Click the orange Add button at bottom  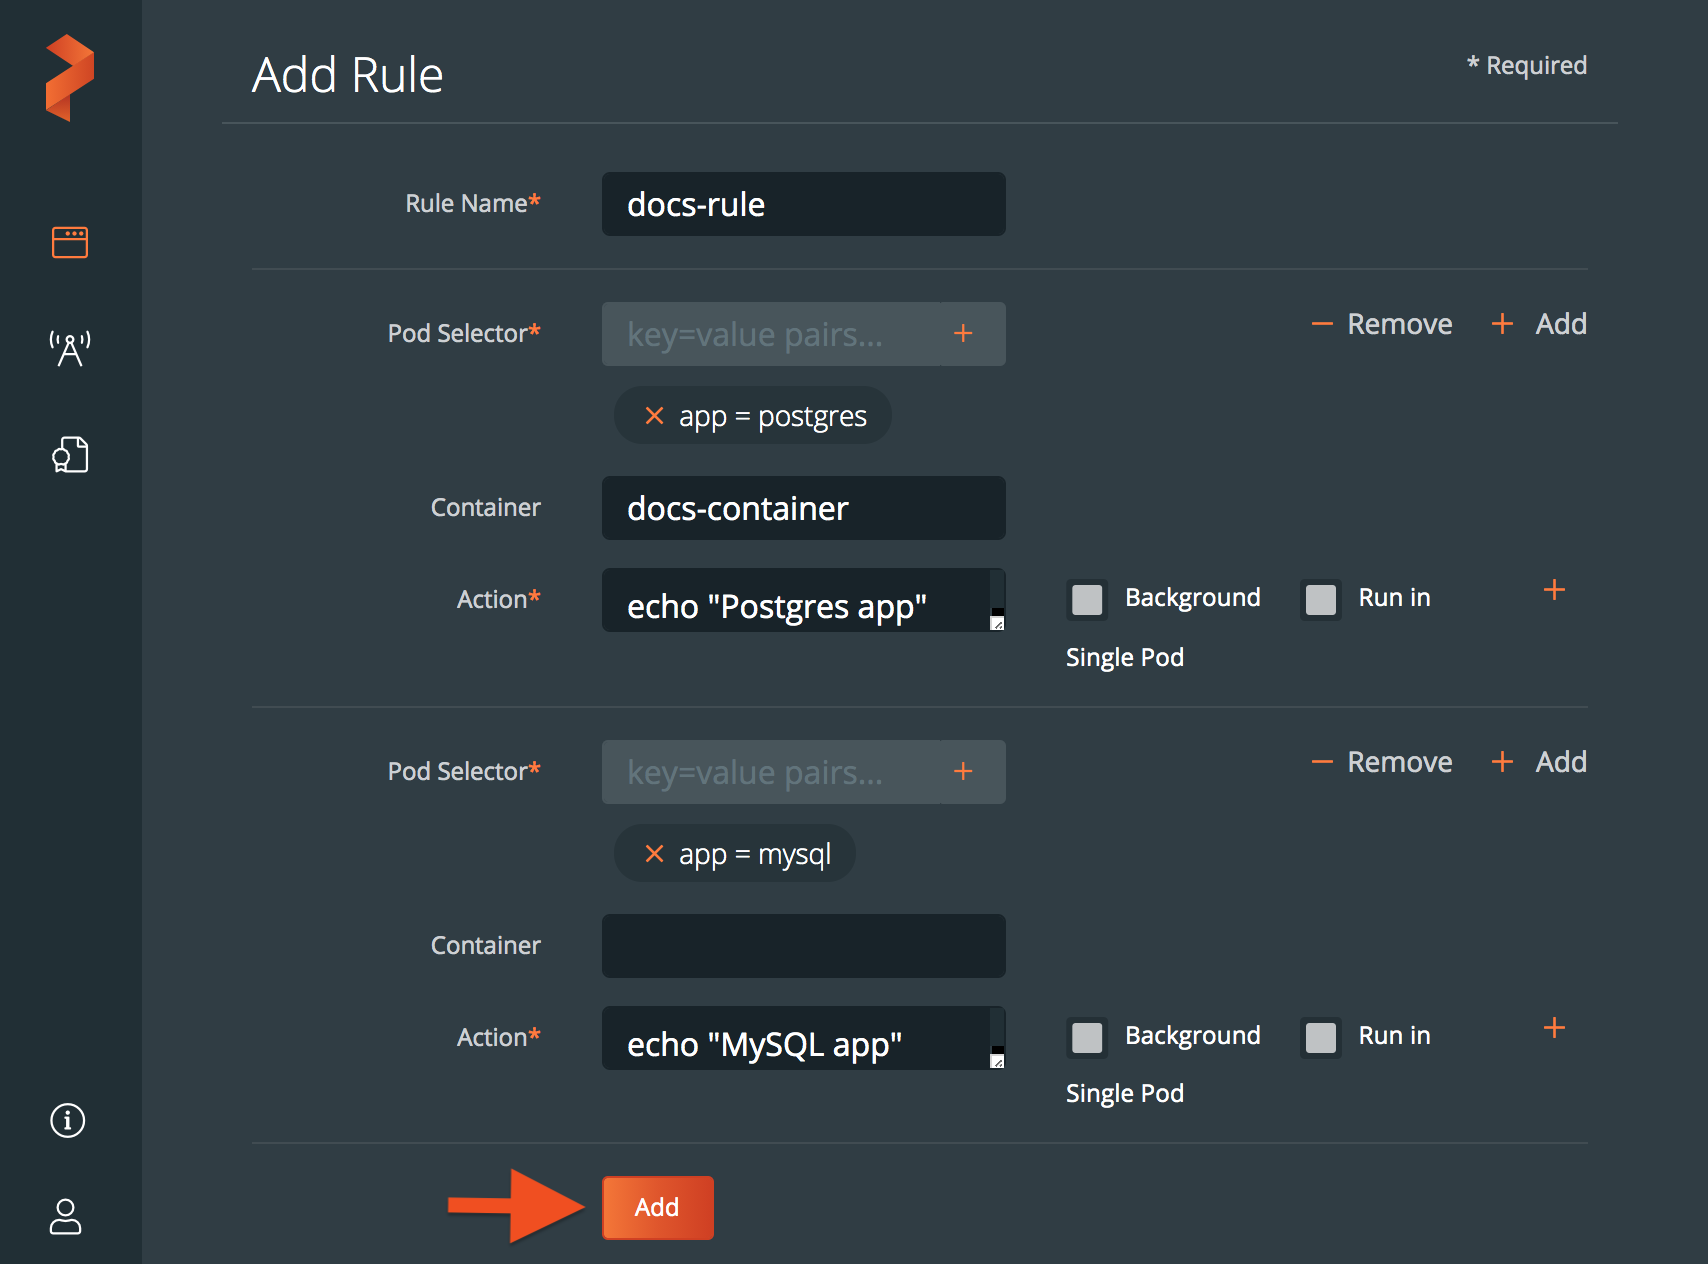click(x=657, y=1208)
